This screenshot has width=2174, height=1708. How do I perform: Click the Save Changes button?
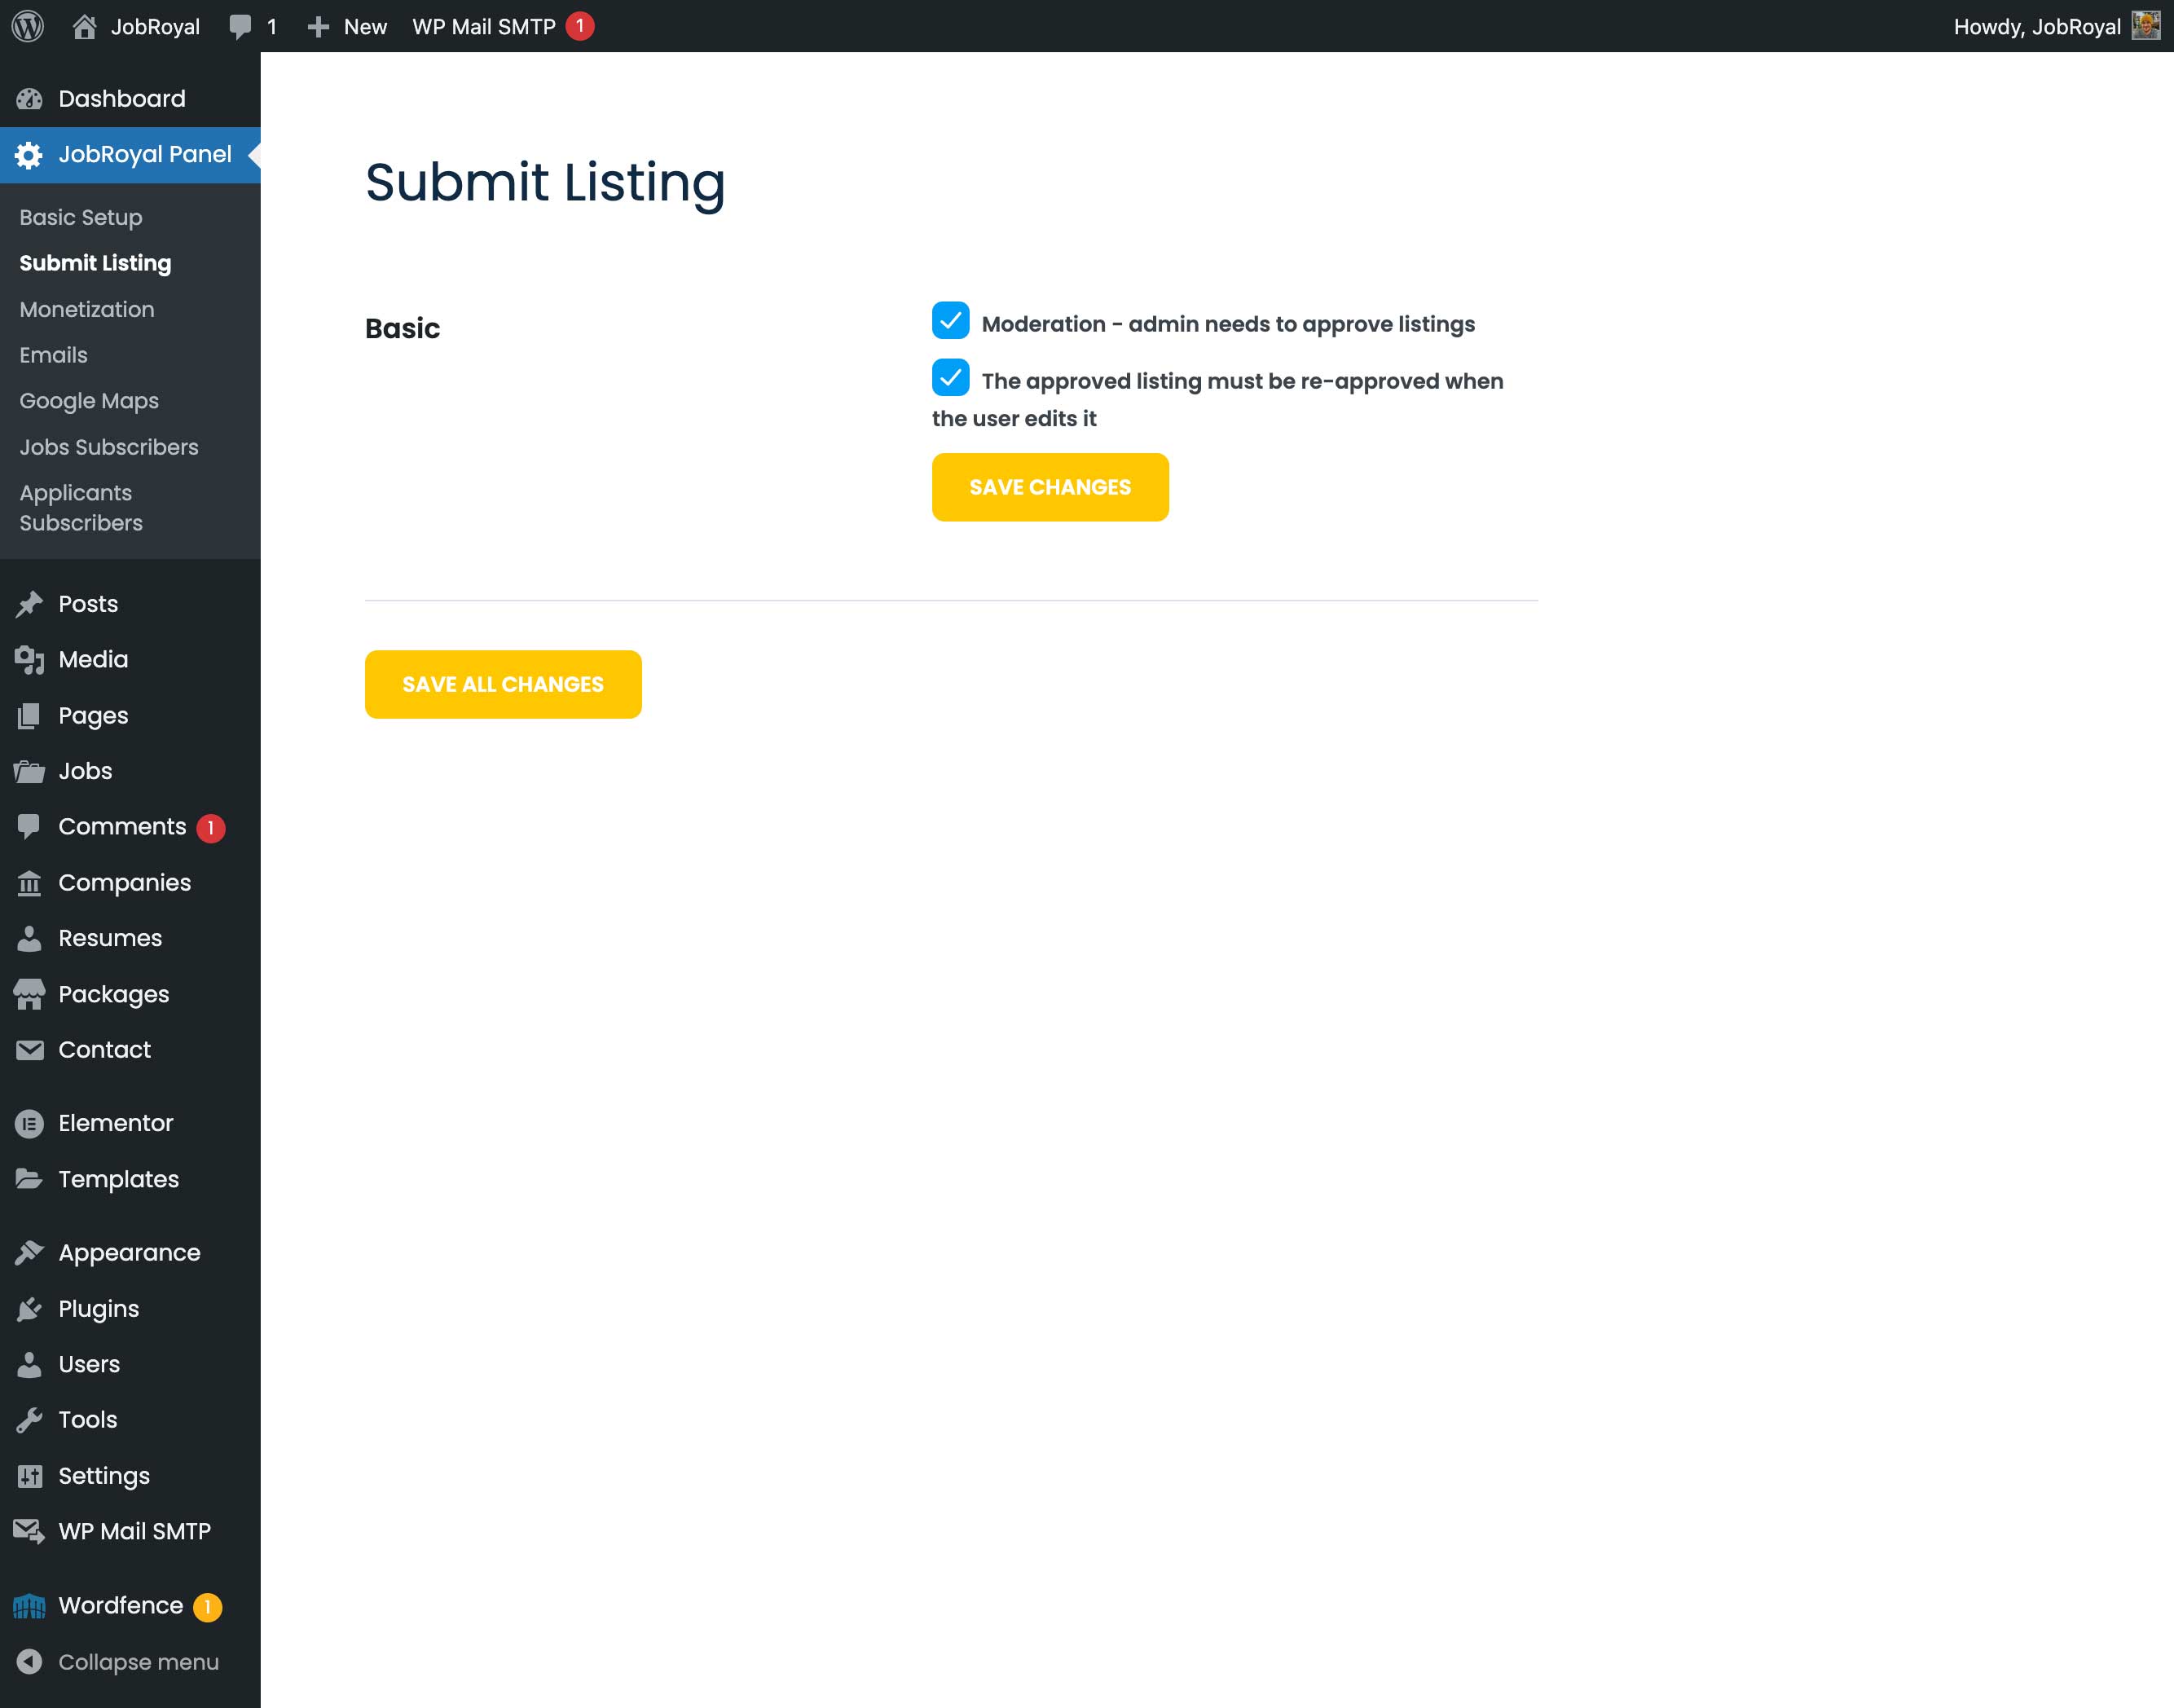coord(1050,487)
